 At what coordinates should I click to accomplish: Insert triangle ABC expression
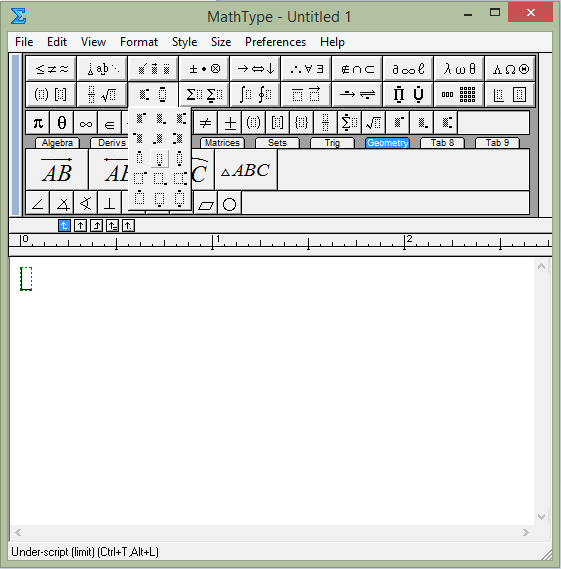[x=246, y=170]
